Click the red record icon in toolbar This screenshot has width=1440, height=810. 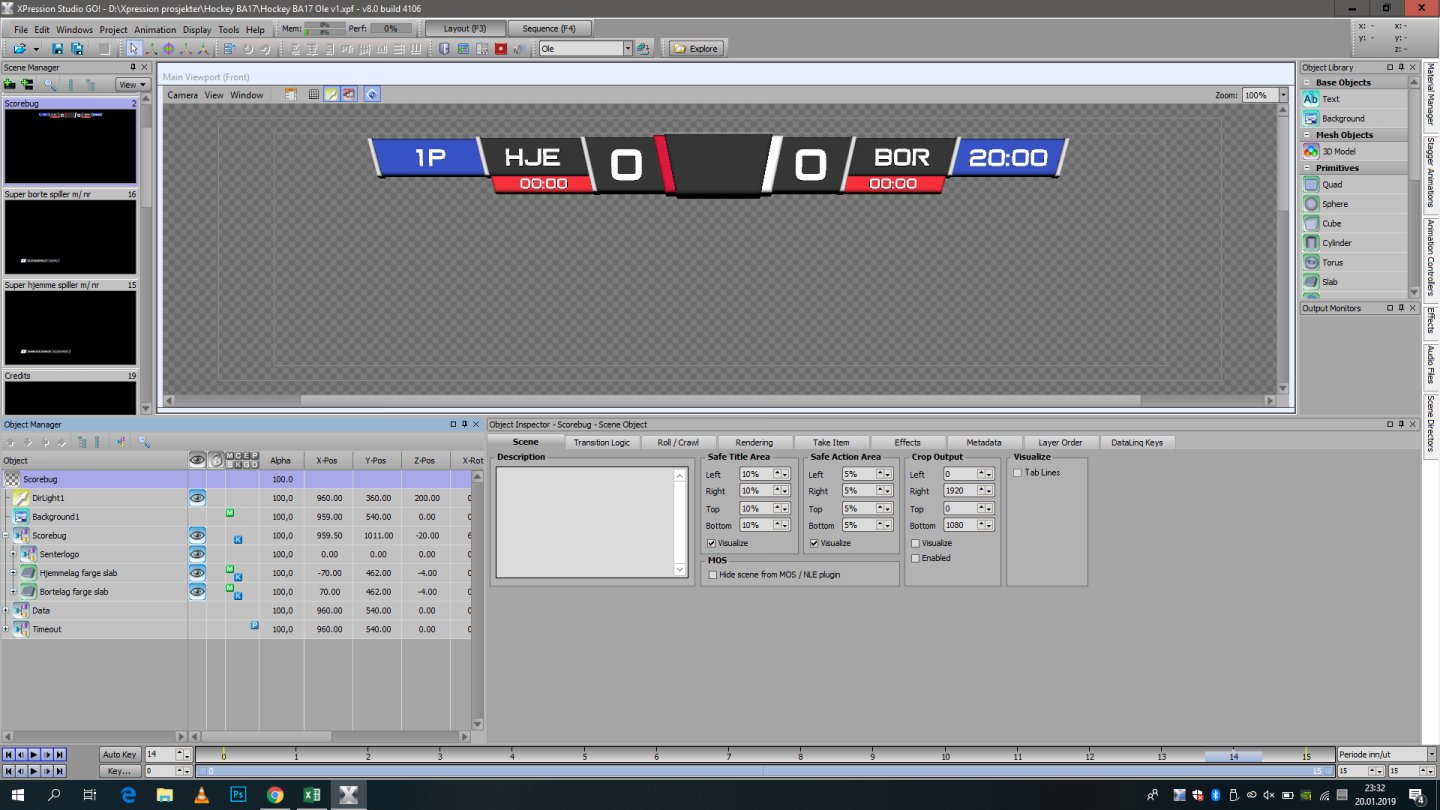coord(501,48)
